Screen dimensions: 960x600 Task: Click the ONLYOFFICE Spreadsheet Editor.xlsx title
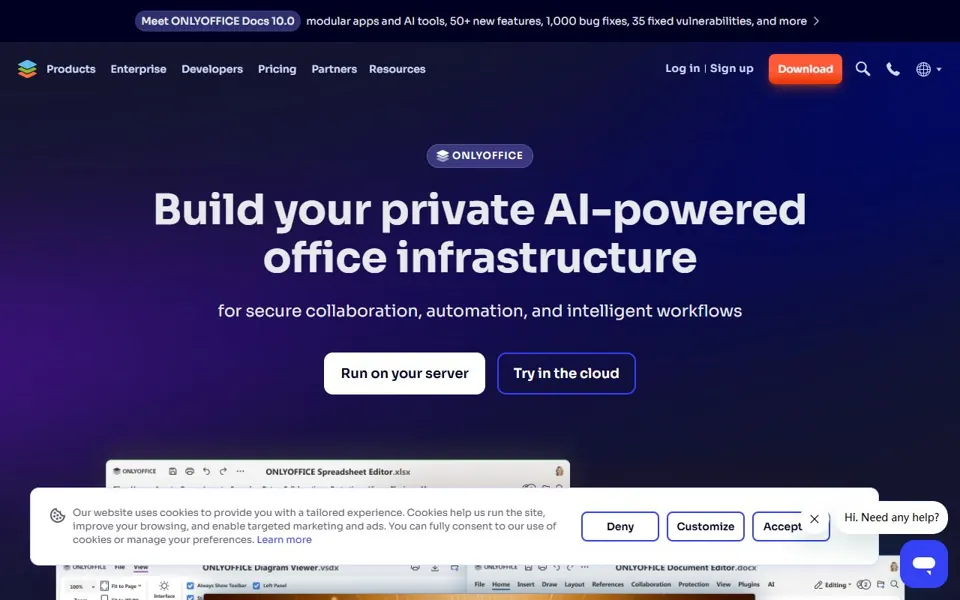pyautogui.click(x=338, y=471)
